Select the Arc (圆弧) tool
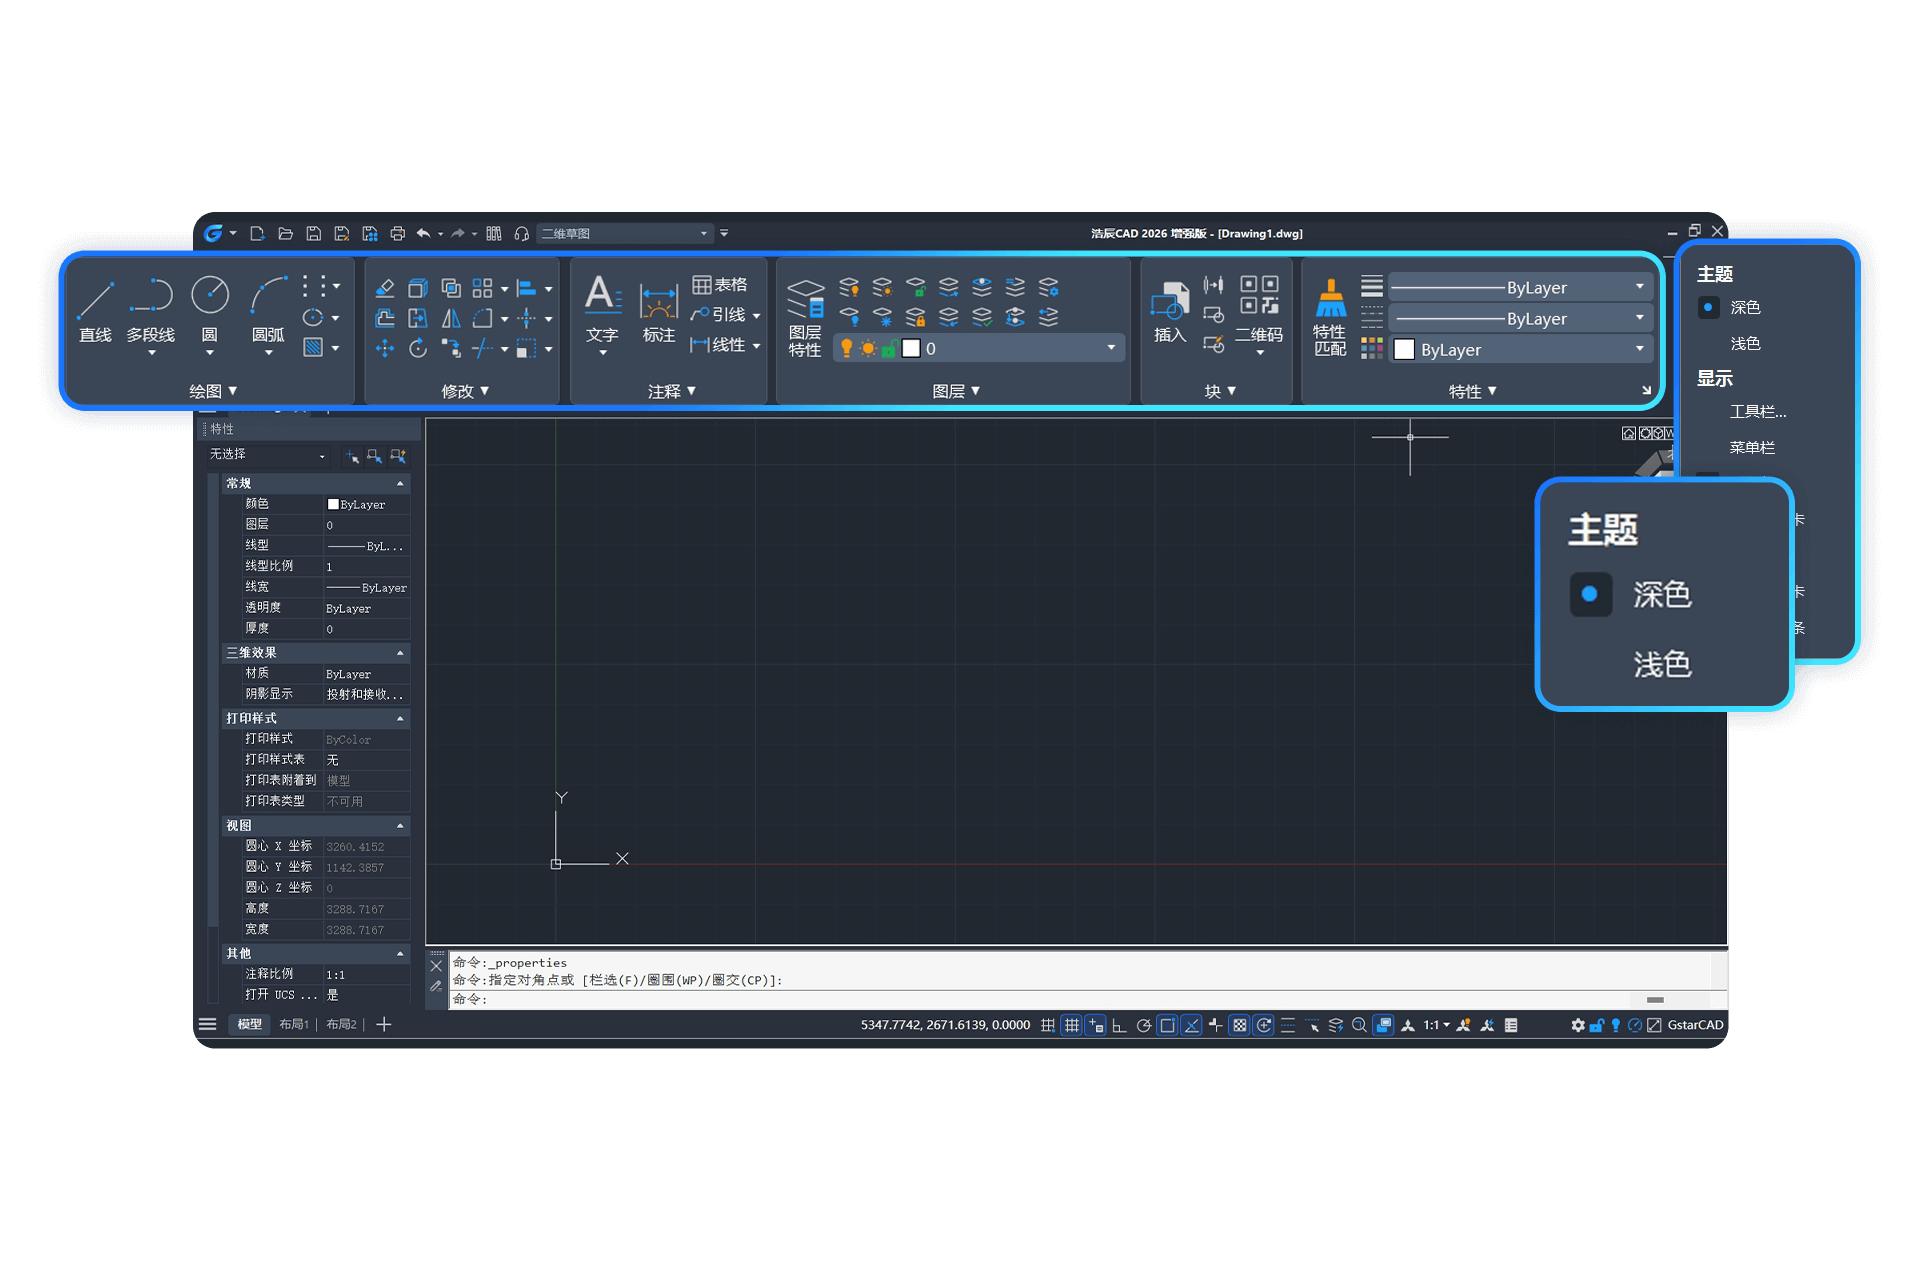This screenshot has width=1920, height=1261. coord(268,315)
